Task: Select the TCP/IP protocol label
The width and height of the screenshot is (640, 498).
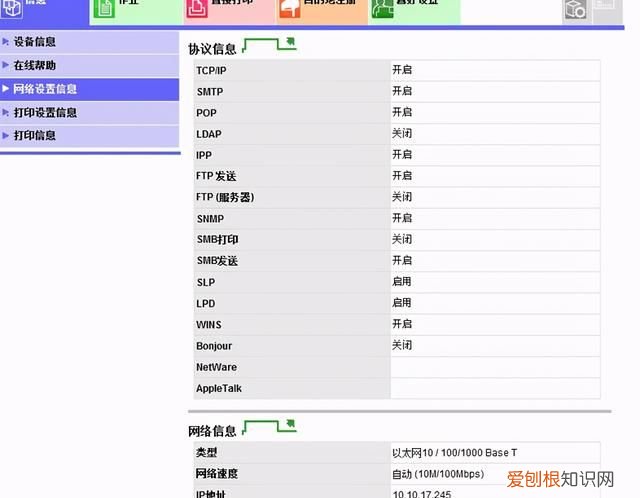Action: (x=211, y=71)
